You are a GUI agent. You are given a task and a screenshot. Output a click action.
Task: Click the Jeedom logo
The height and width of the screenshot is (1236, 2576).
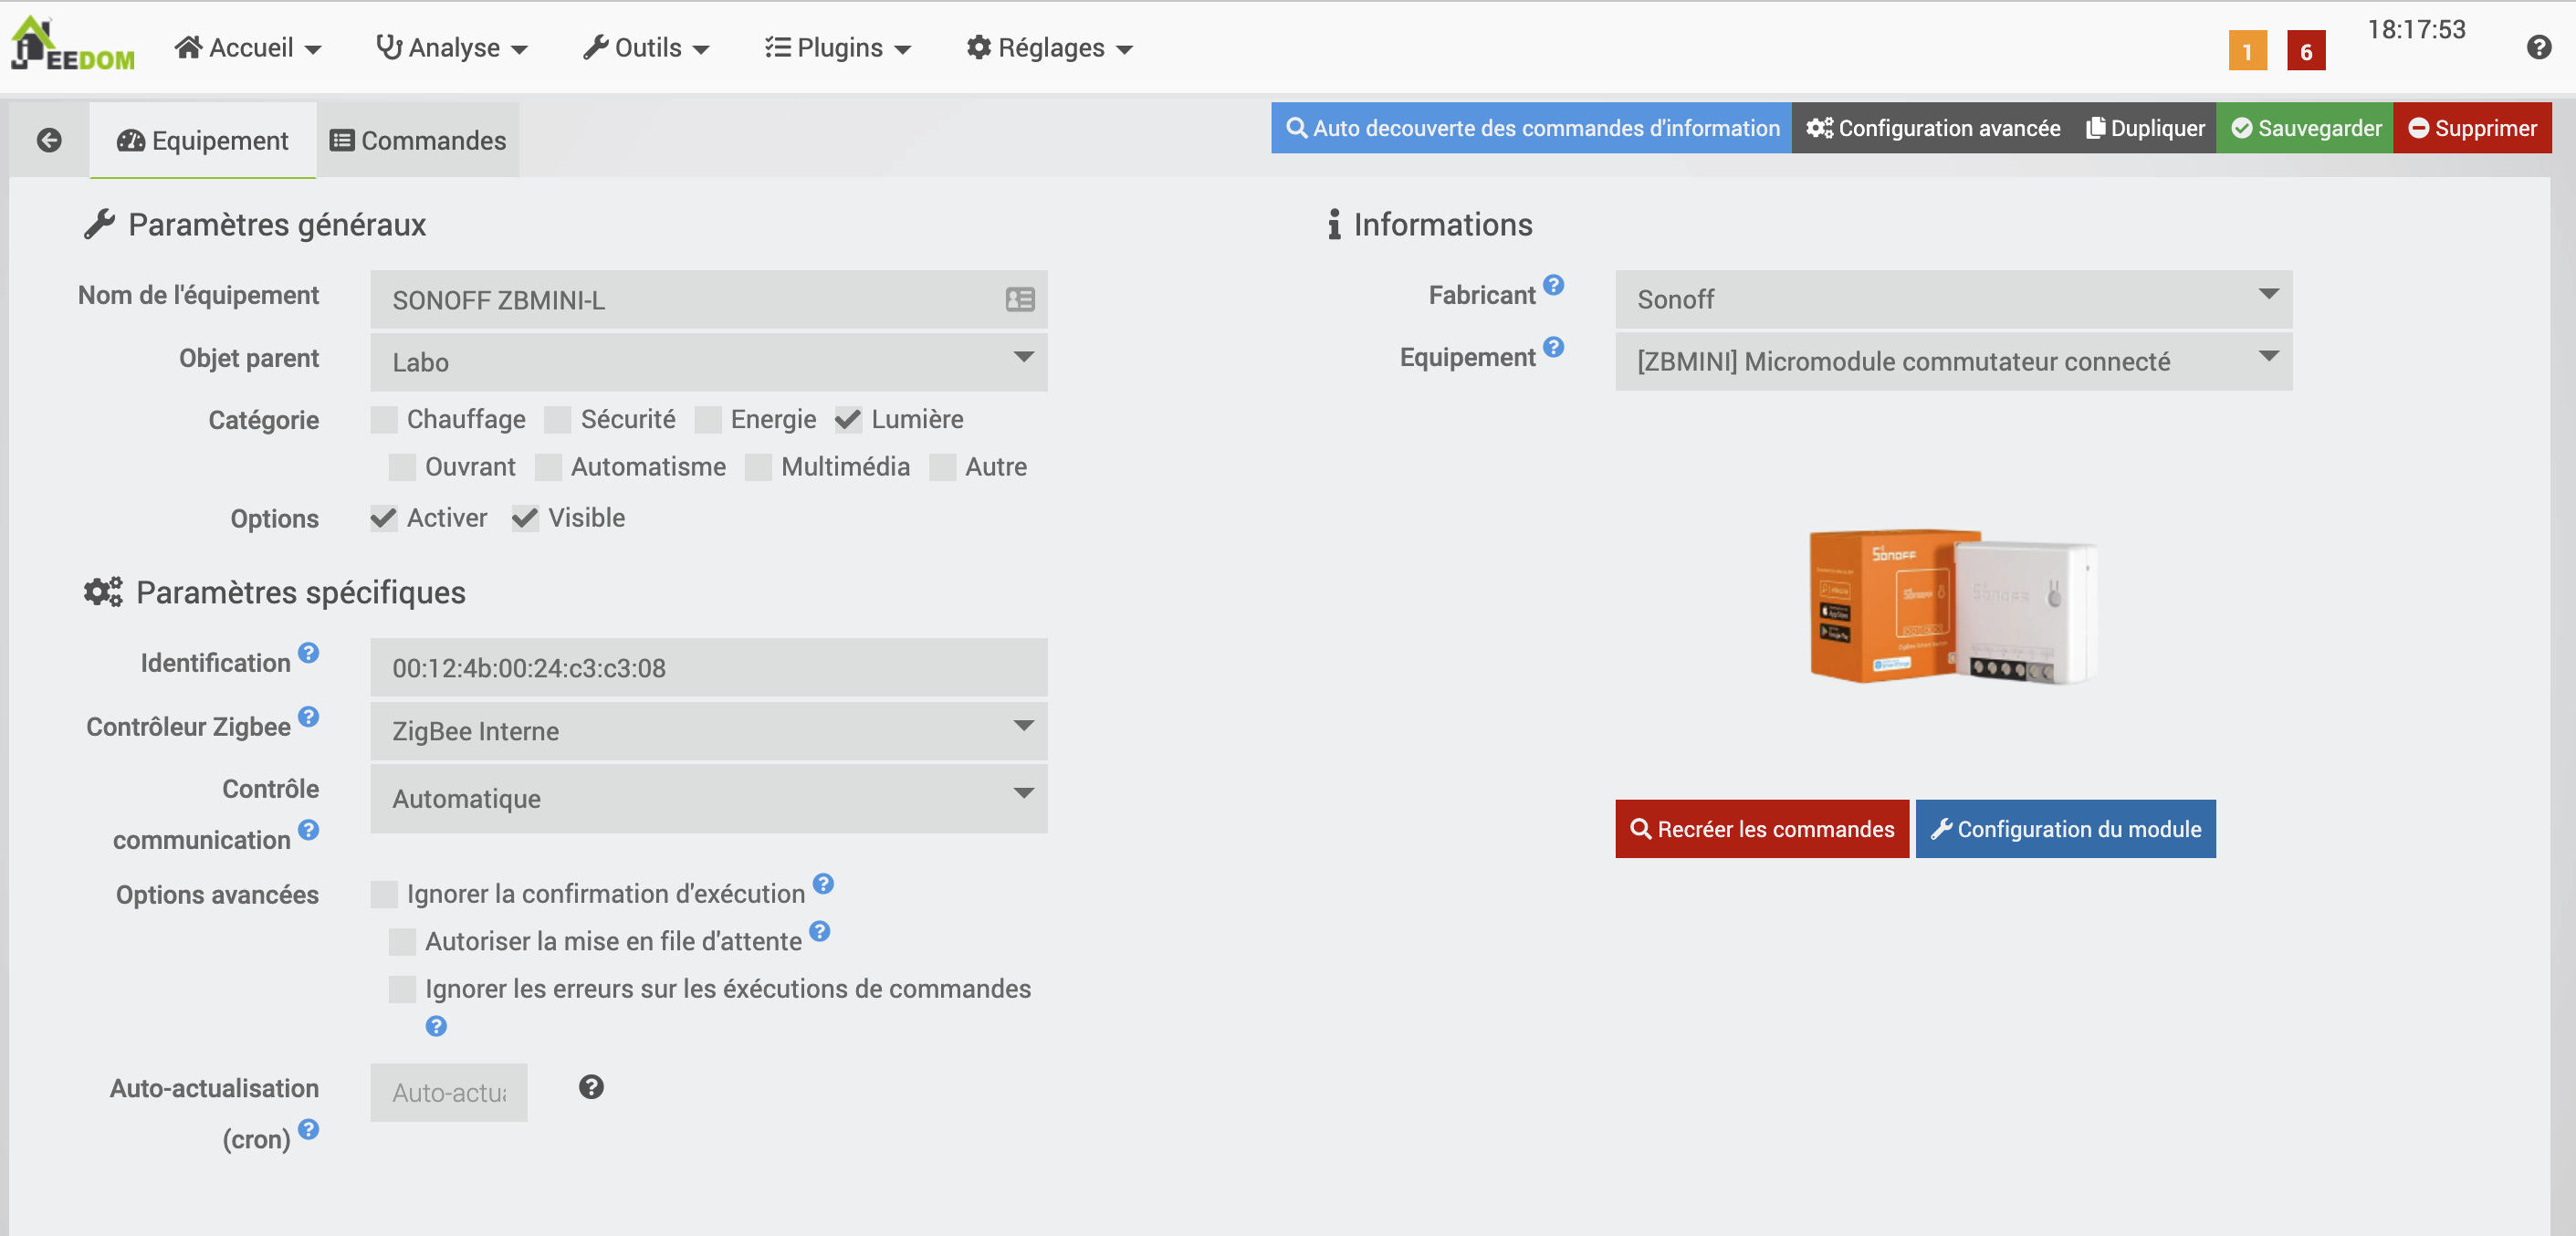click(x=72, y=44)
